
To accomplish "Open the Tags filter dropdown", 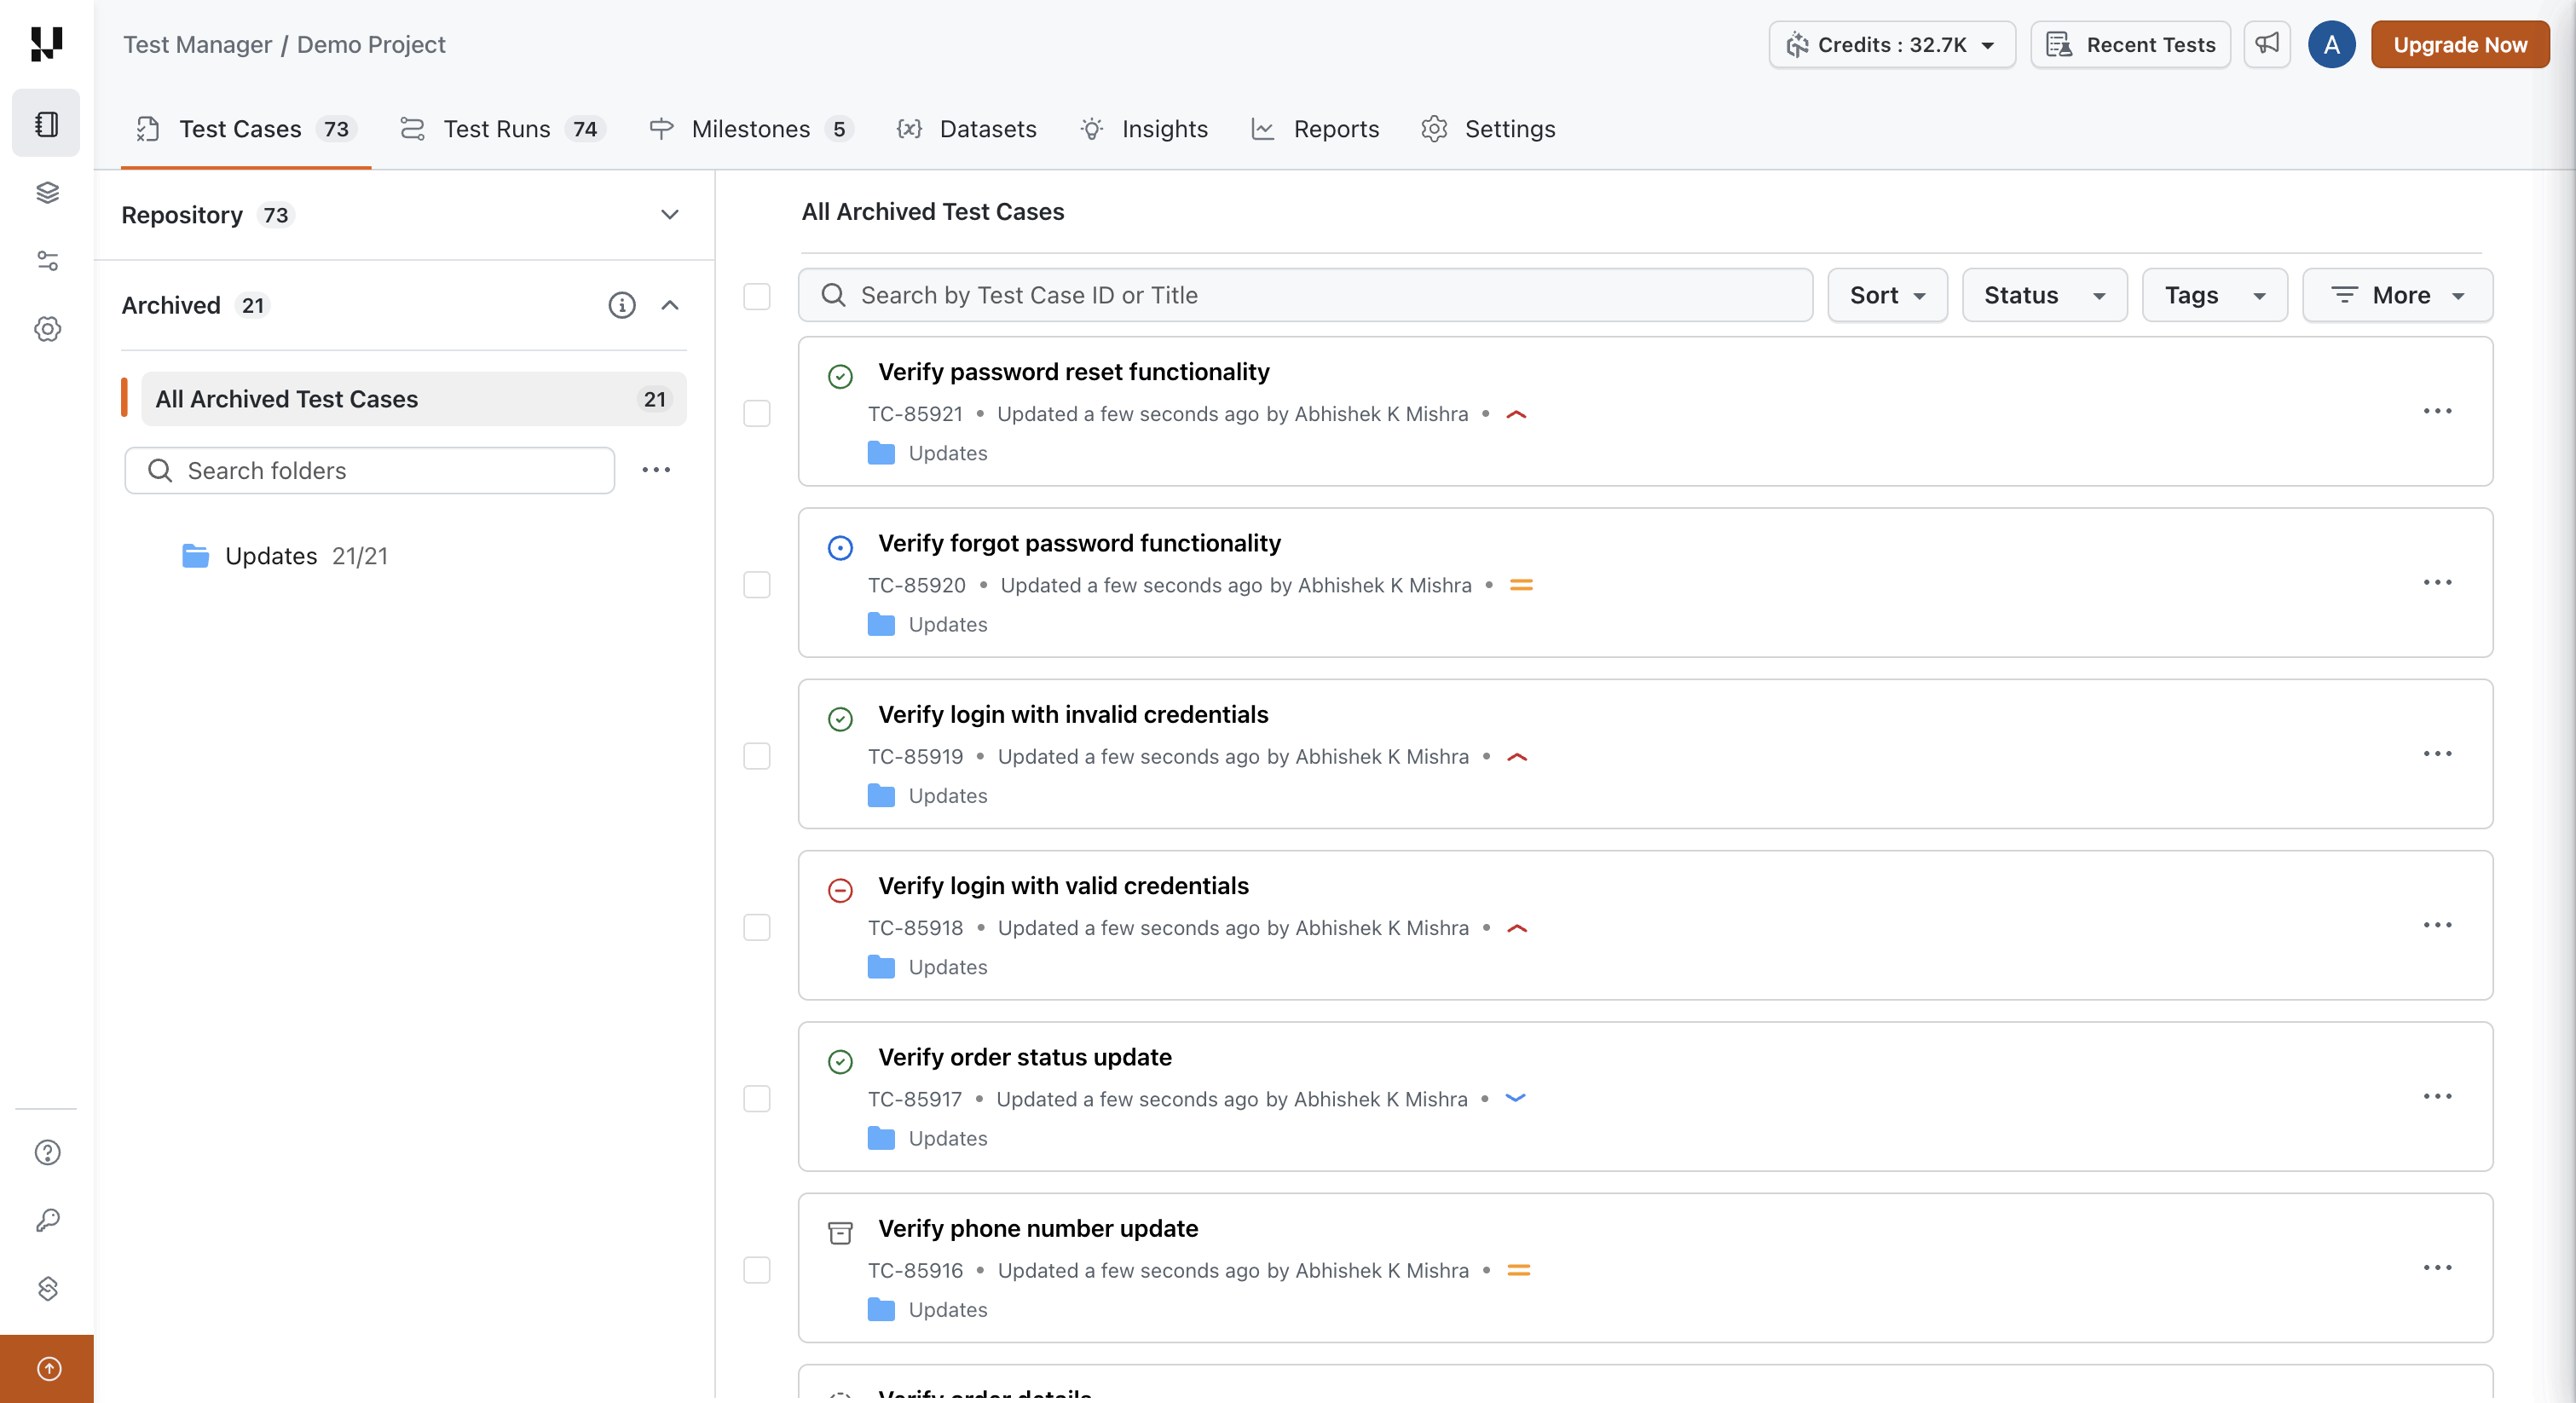I will (x=2214, y=295).
